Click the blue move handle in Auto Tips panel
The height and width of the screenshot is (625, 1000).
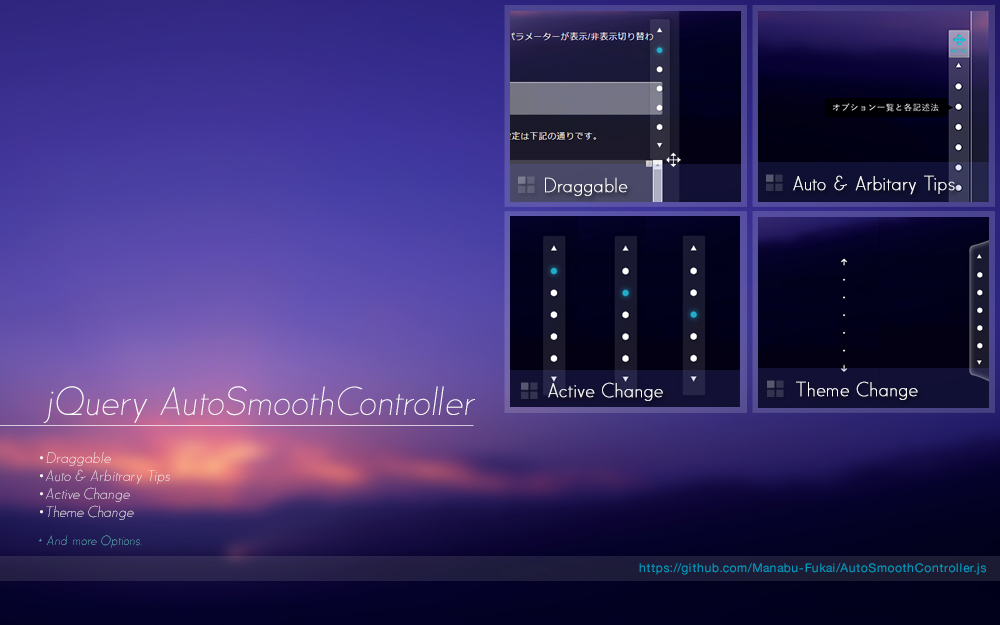(959, 43)
